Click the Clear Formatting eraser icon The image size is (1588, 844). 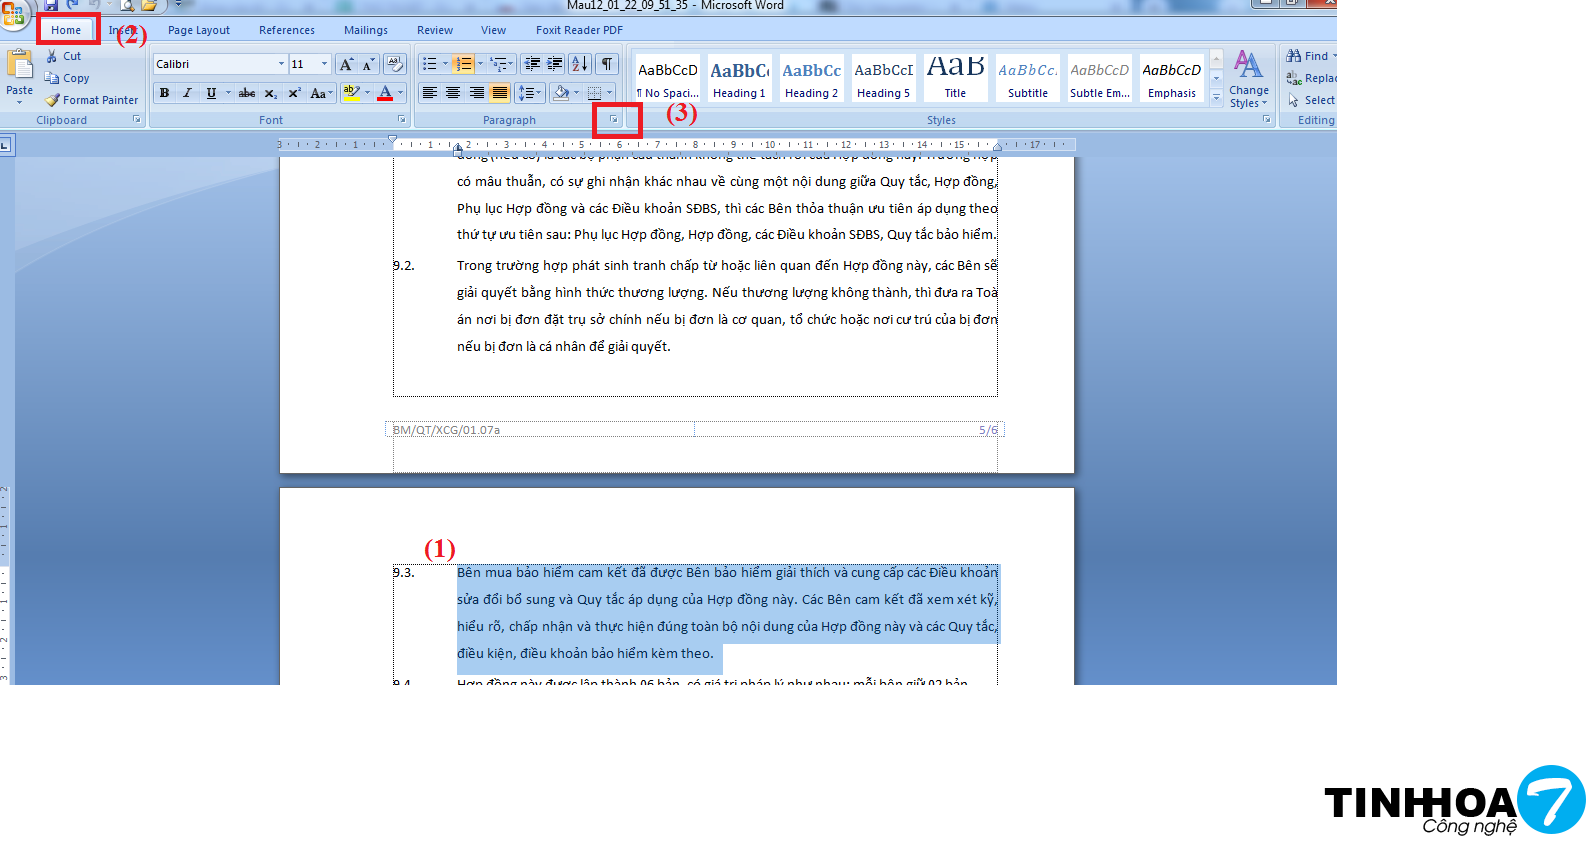tap(395, 64)
